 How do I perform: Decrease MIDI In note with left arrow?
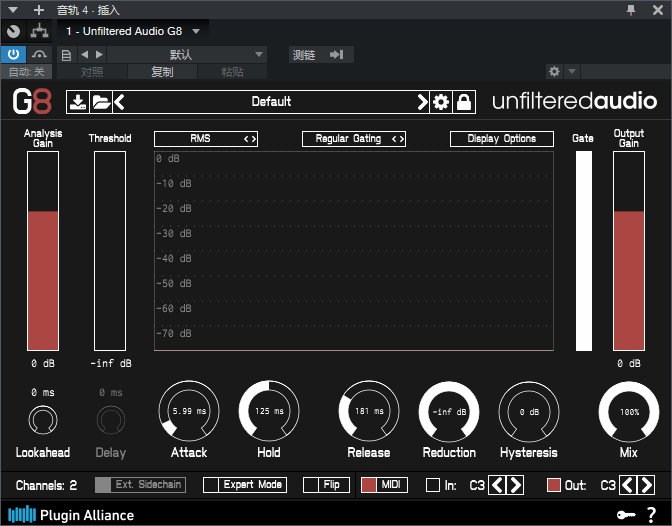click(x=497, y=485)
